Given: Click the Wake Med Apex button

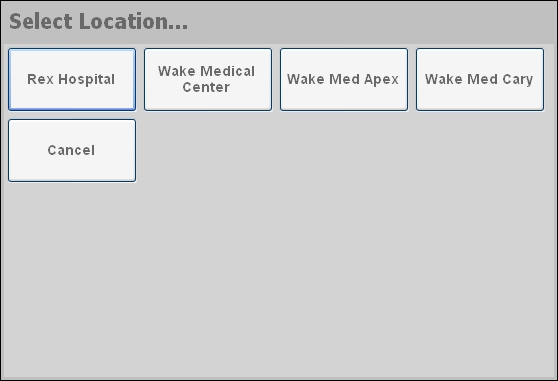Looking at the screenshot, I should [x=344, y=79].
